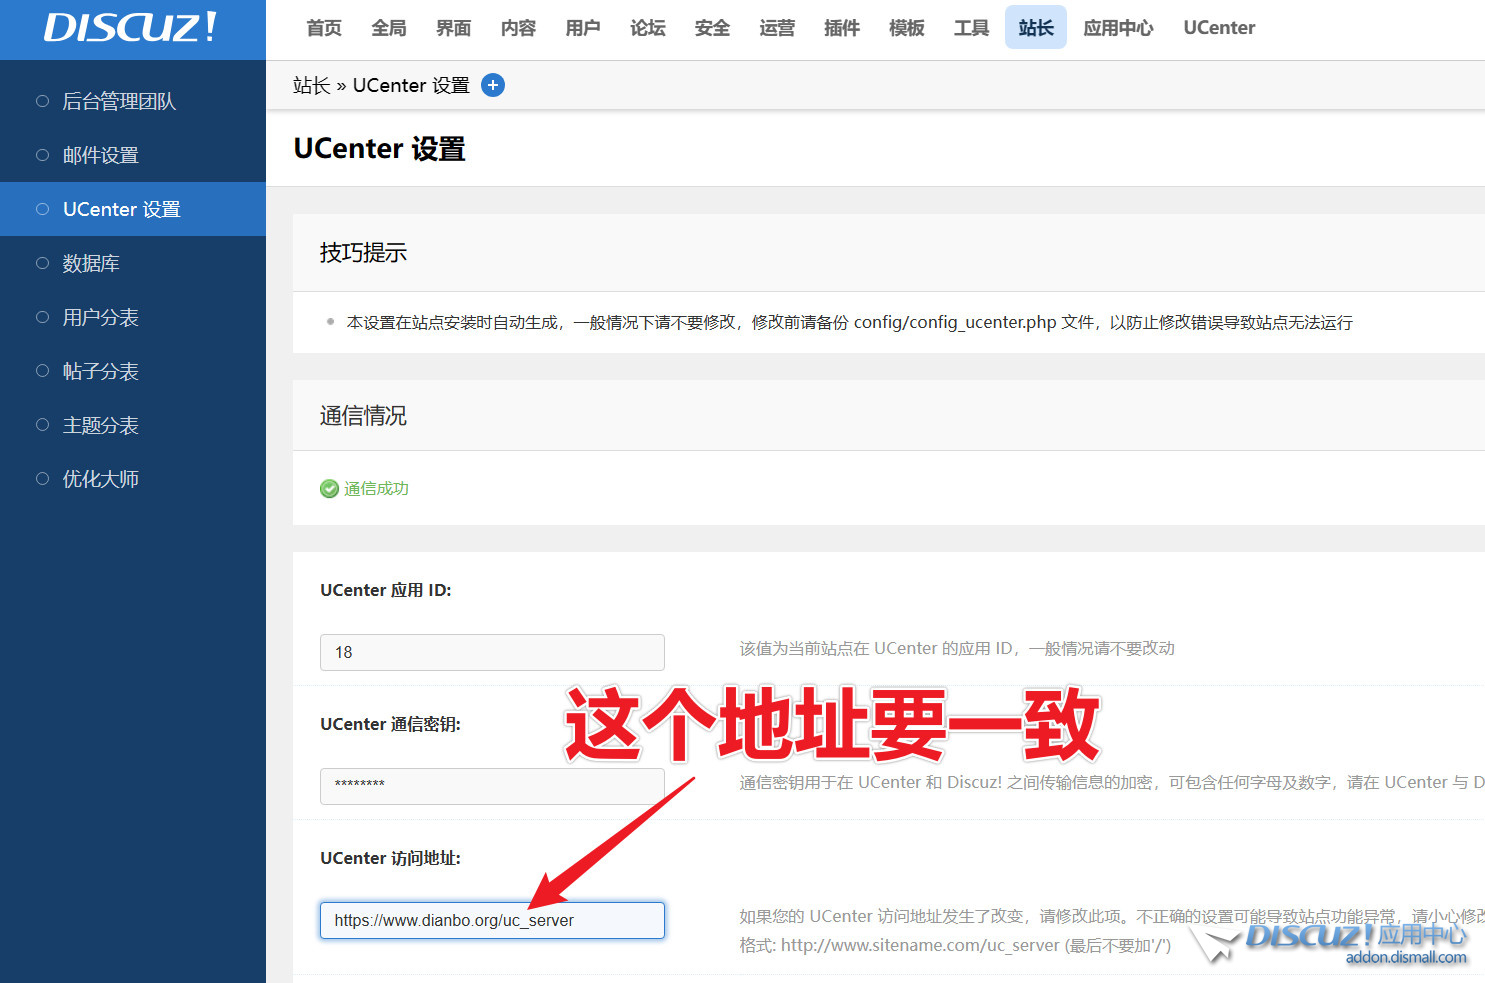1485x983 pixels.
Task: Open 主题分表 in sidebar
Action: coord(133,425)
